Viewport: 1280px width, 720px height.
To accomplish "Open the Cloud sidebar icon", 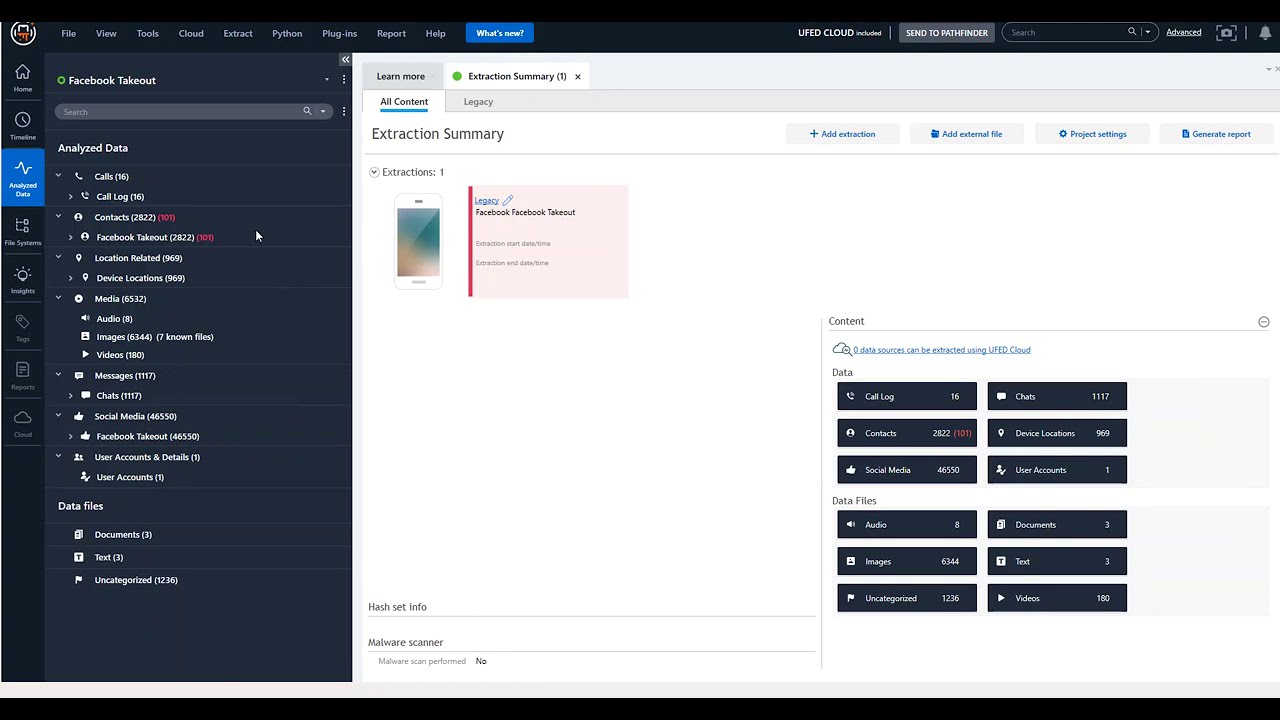I will pyautogui.click(x=22, y=423).
